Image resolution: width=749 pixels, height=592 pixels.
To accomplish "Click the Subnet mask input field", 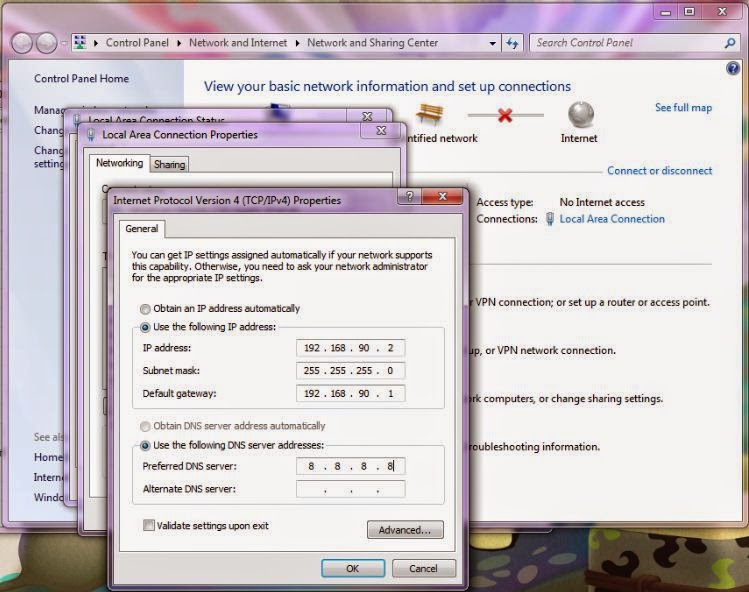I will [351, 371].
